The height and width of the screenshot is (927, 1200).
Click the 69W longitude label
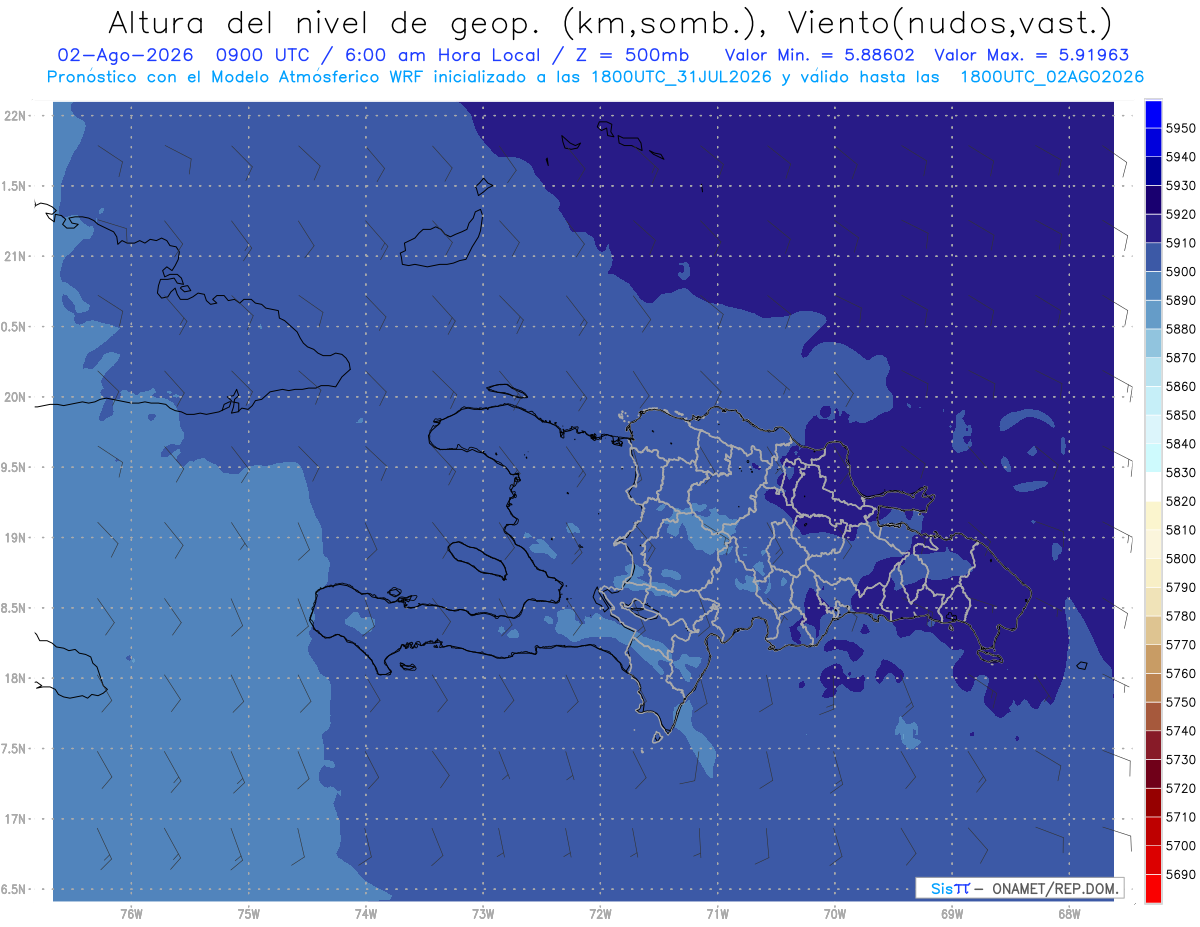[952, 913]
